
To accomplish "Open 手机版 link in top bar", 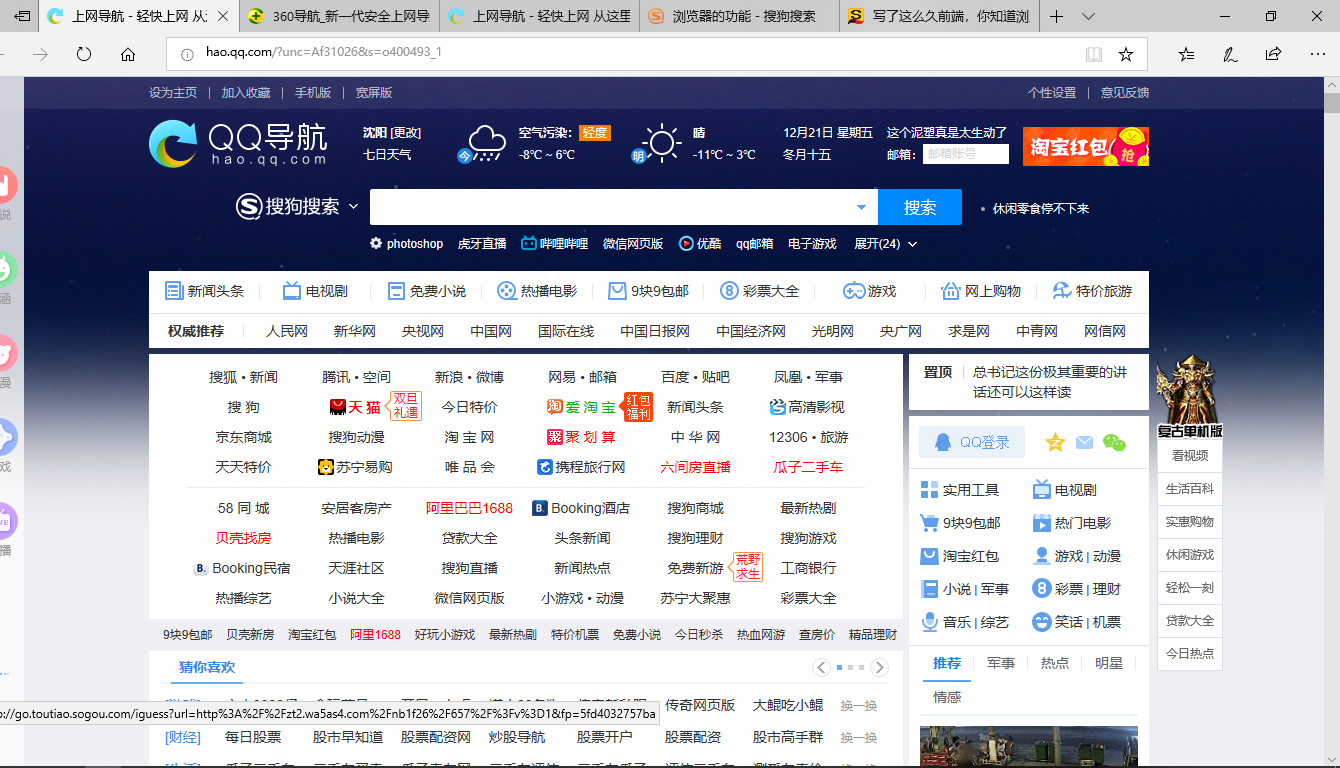I will 313,92.
